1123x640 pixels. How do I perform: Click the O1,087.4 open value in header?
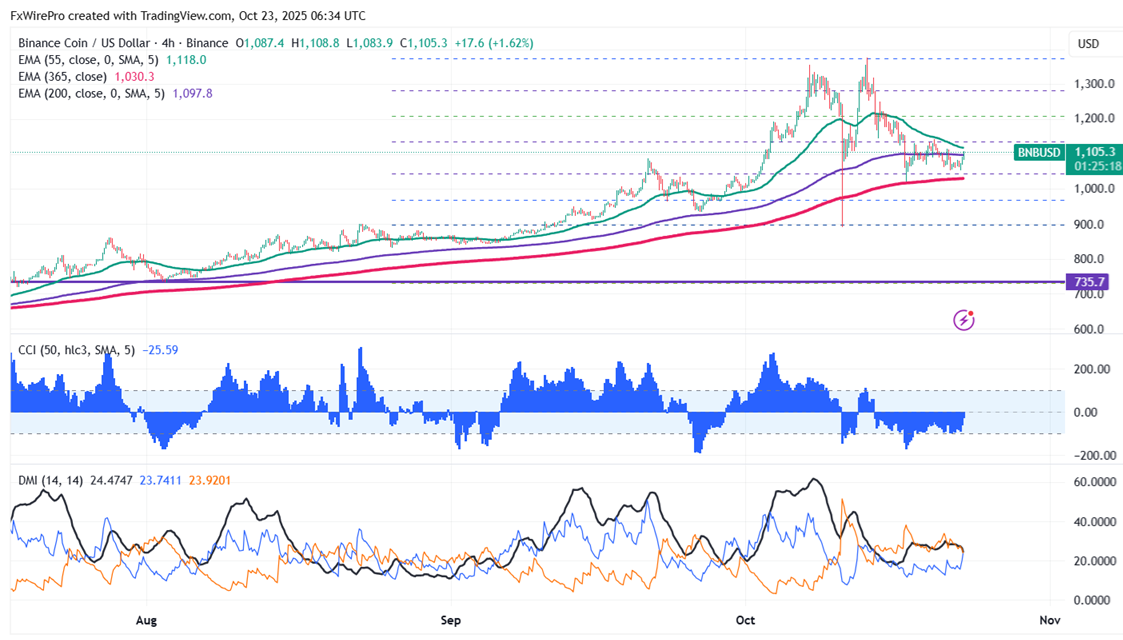tap(260, 43)
